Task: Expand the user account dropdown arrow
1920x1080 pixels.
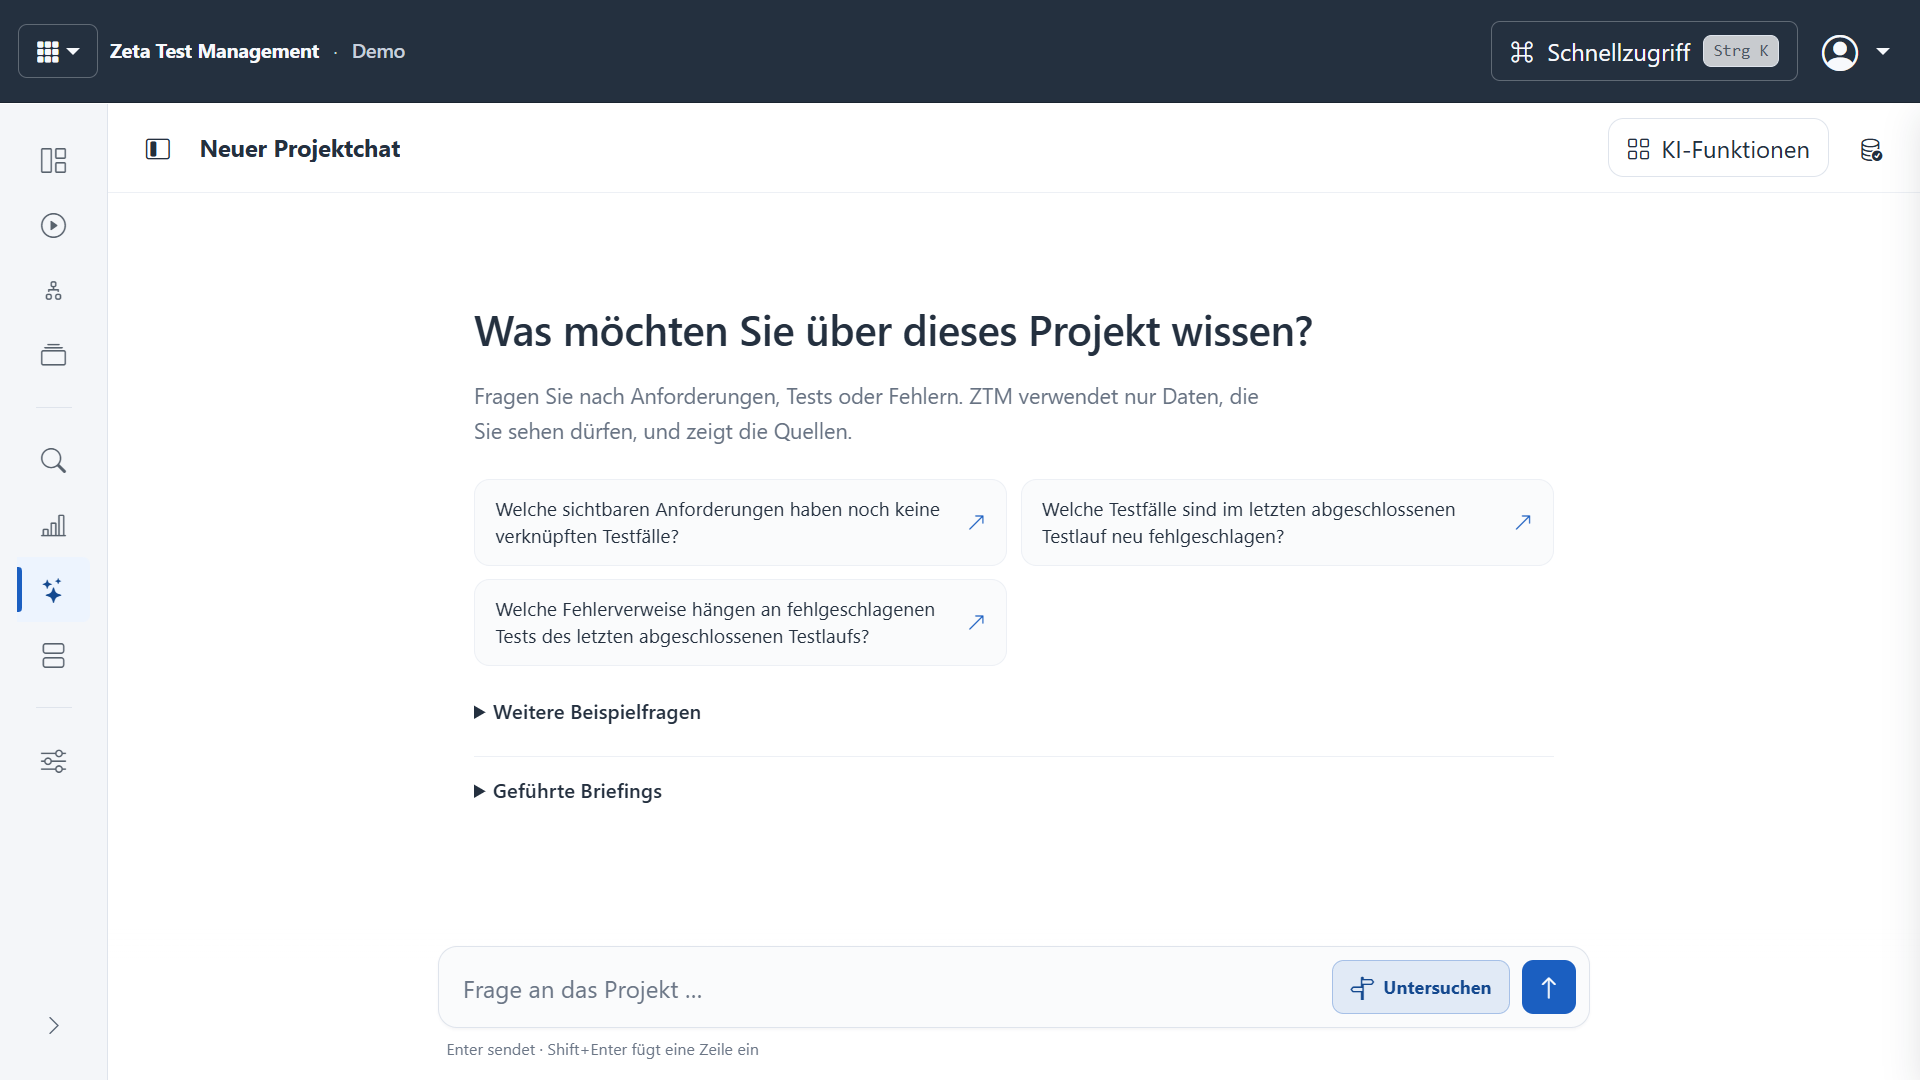Action: tap(1883, 52)
